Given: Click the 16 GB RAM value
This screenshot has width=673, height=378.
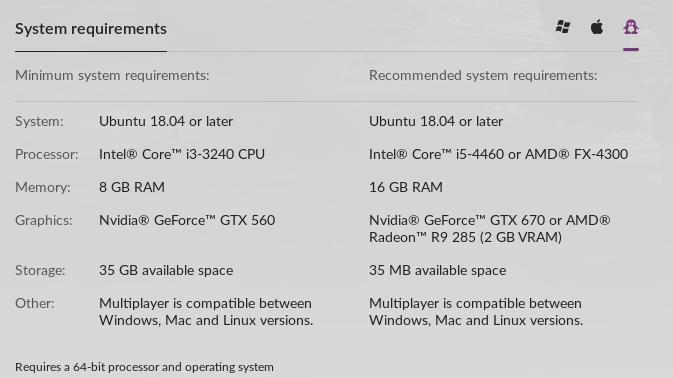Looking at the screenshot, I should 406,187.
